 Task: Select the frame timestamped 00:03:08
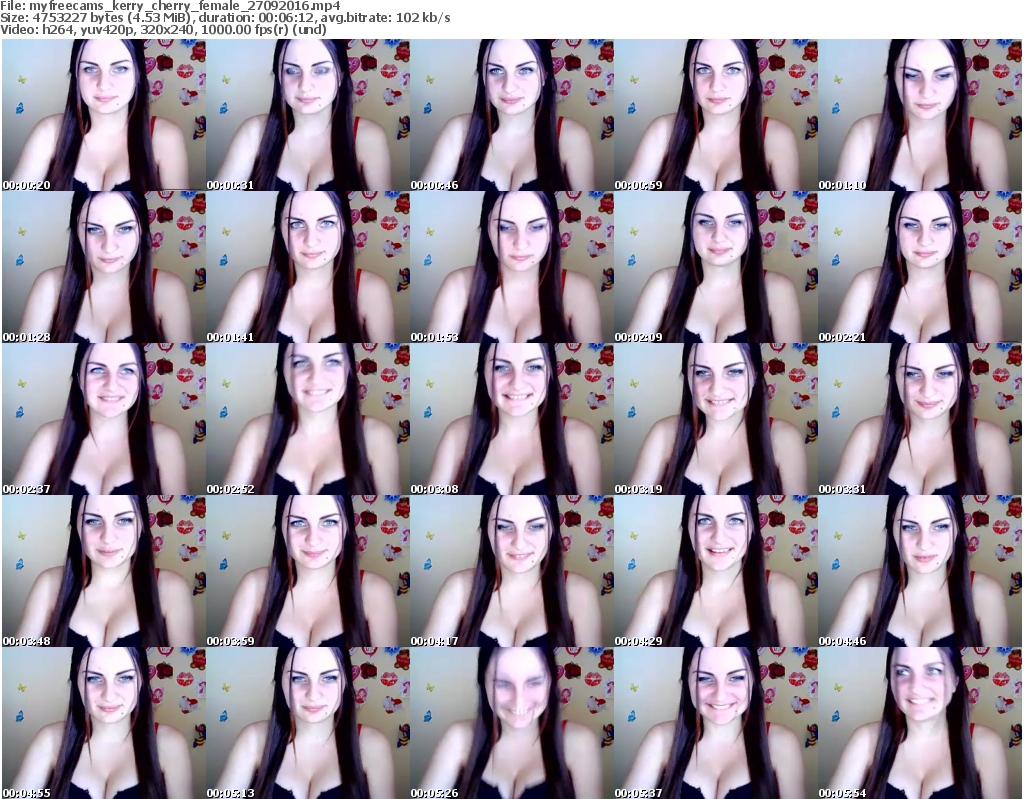coord(511,419)
